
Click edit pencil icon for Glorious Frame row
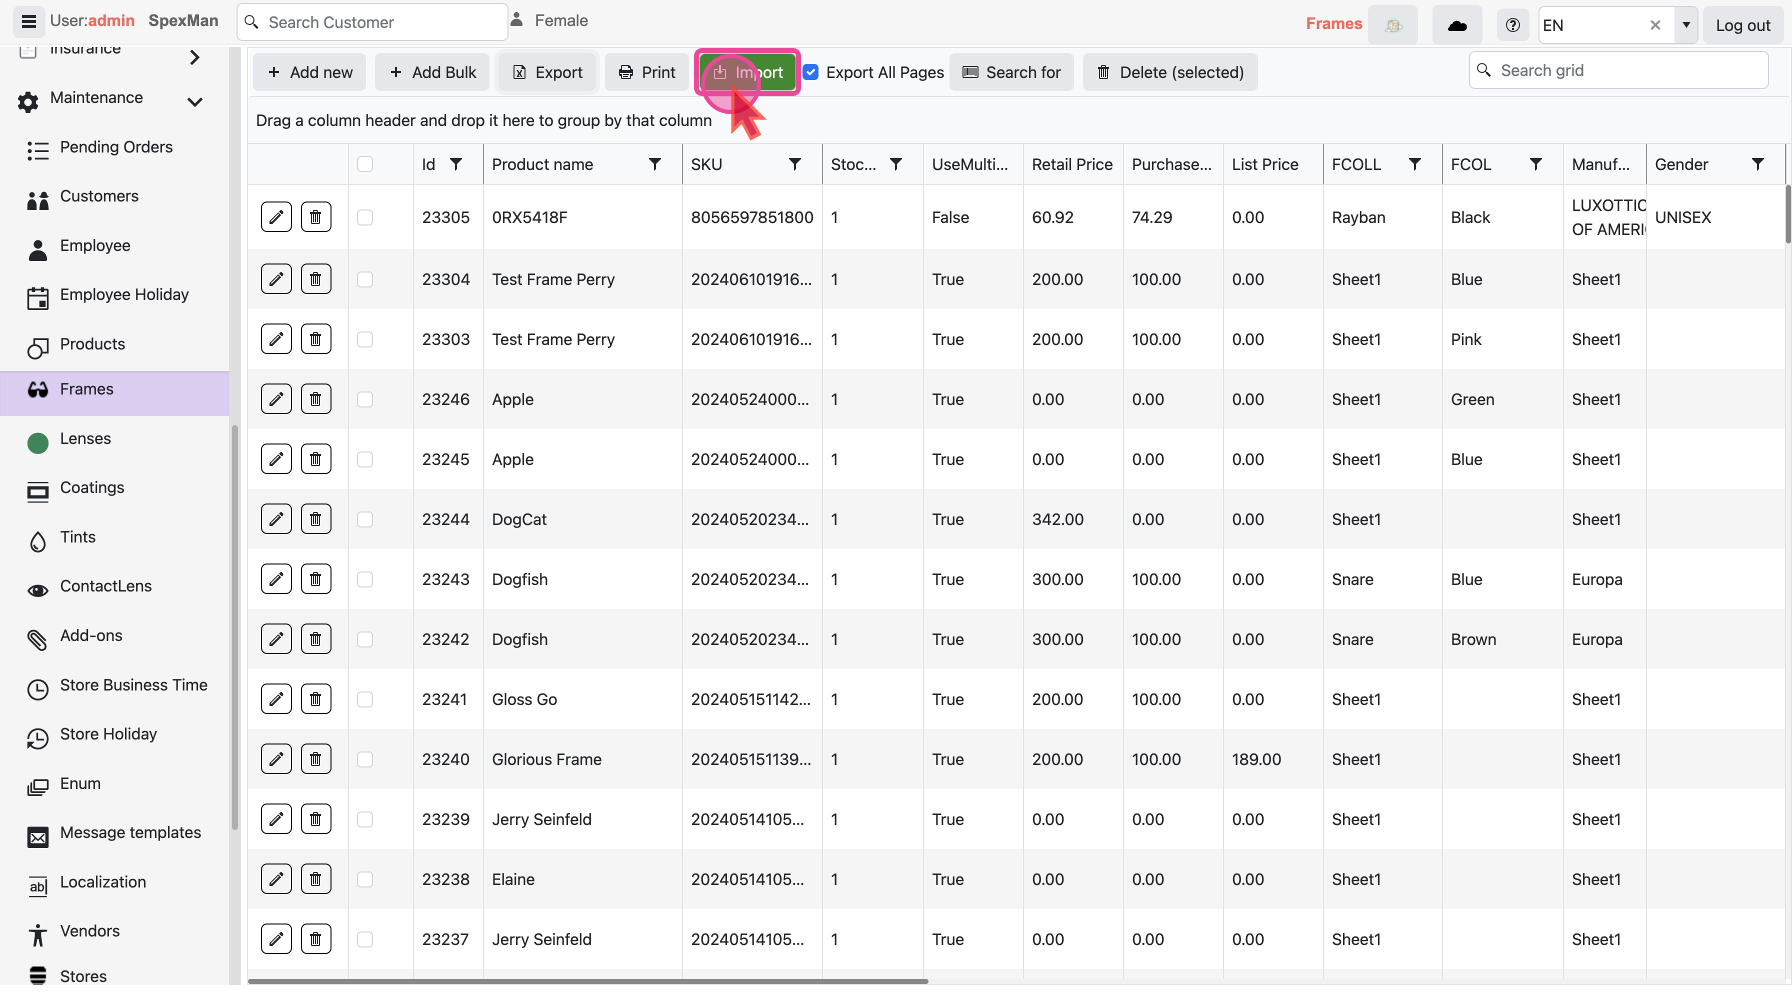[x=276, y=759]
